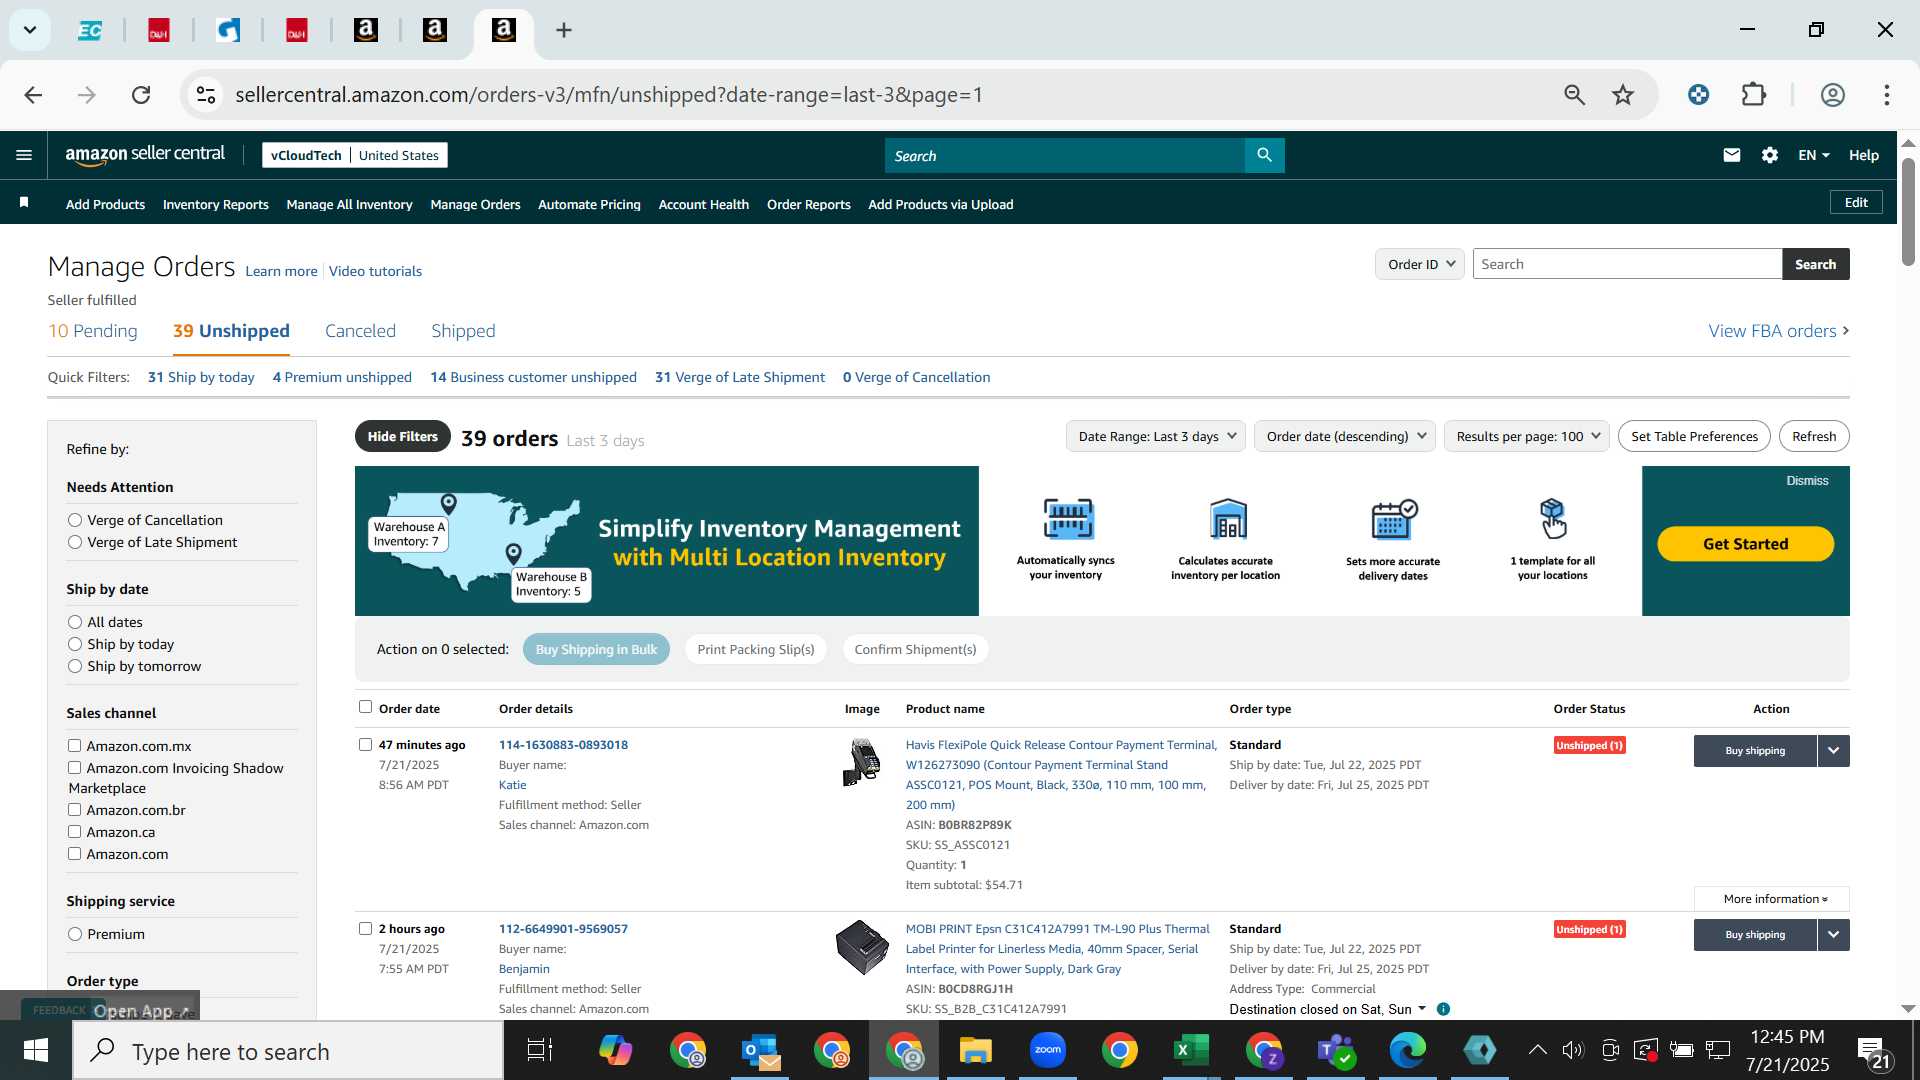Open Date Range Last 3 days dropdown

coord(1156,436)
